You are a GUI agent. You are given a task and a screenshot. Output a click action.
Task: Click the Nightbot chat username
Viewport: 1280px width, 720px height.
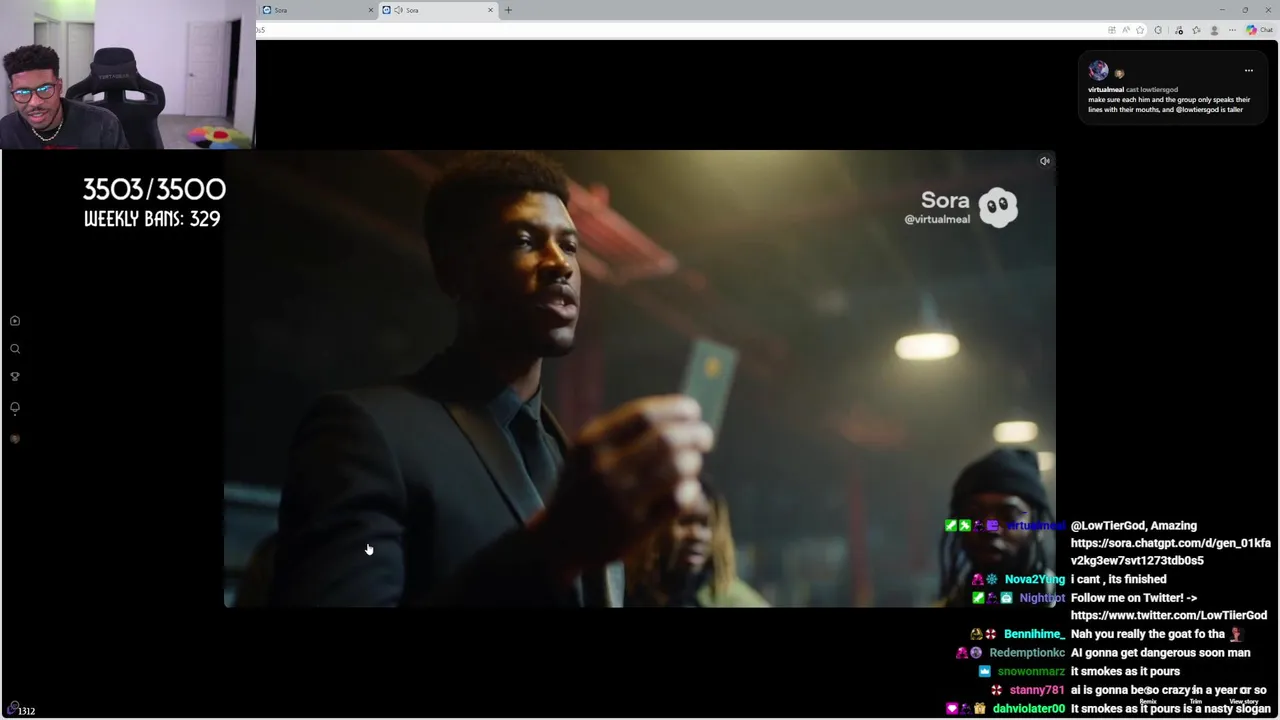(x=1042, y=598)
